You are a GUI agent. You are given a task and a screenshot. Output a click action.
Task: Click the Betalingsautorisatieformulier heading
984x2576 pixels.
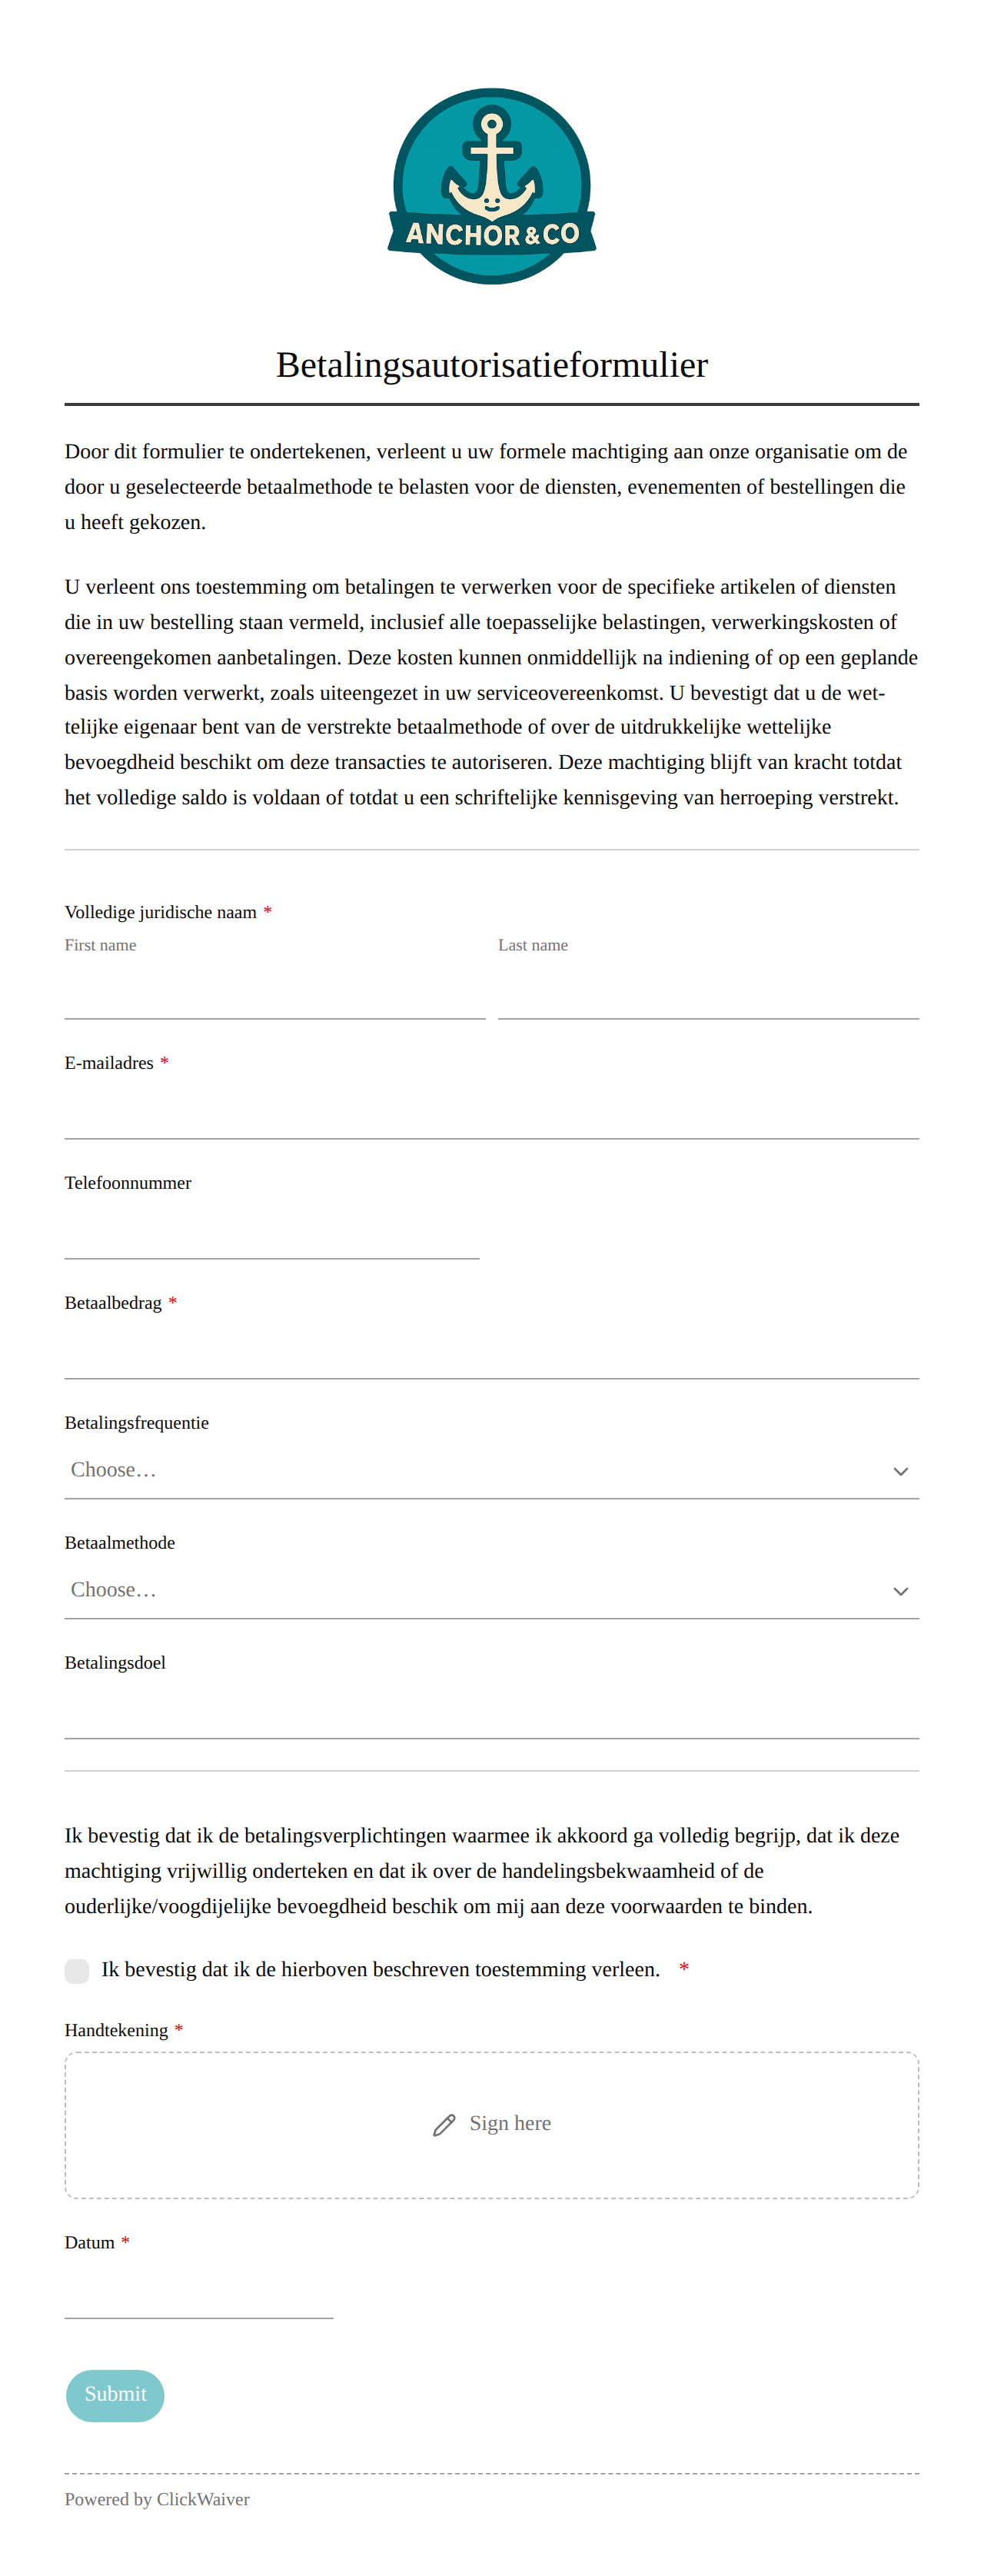click(492, 365)
